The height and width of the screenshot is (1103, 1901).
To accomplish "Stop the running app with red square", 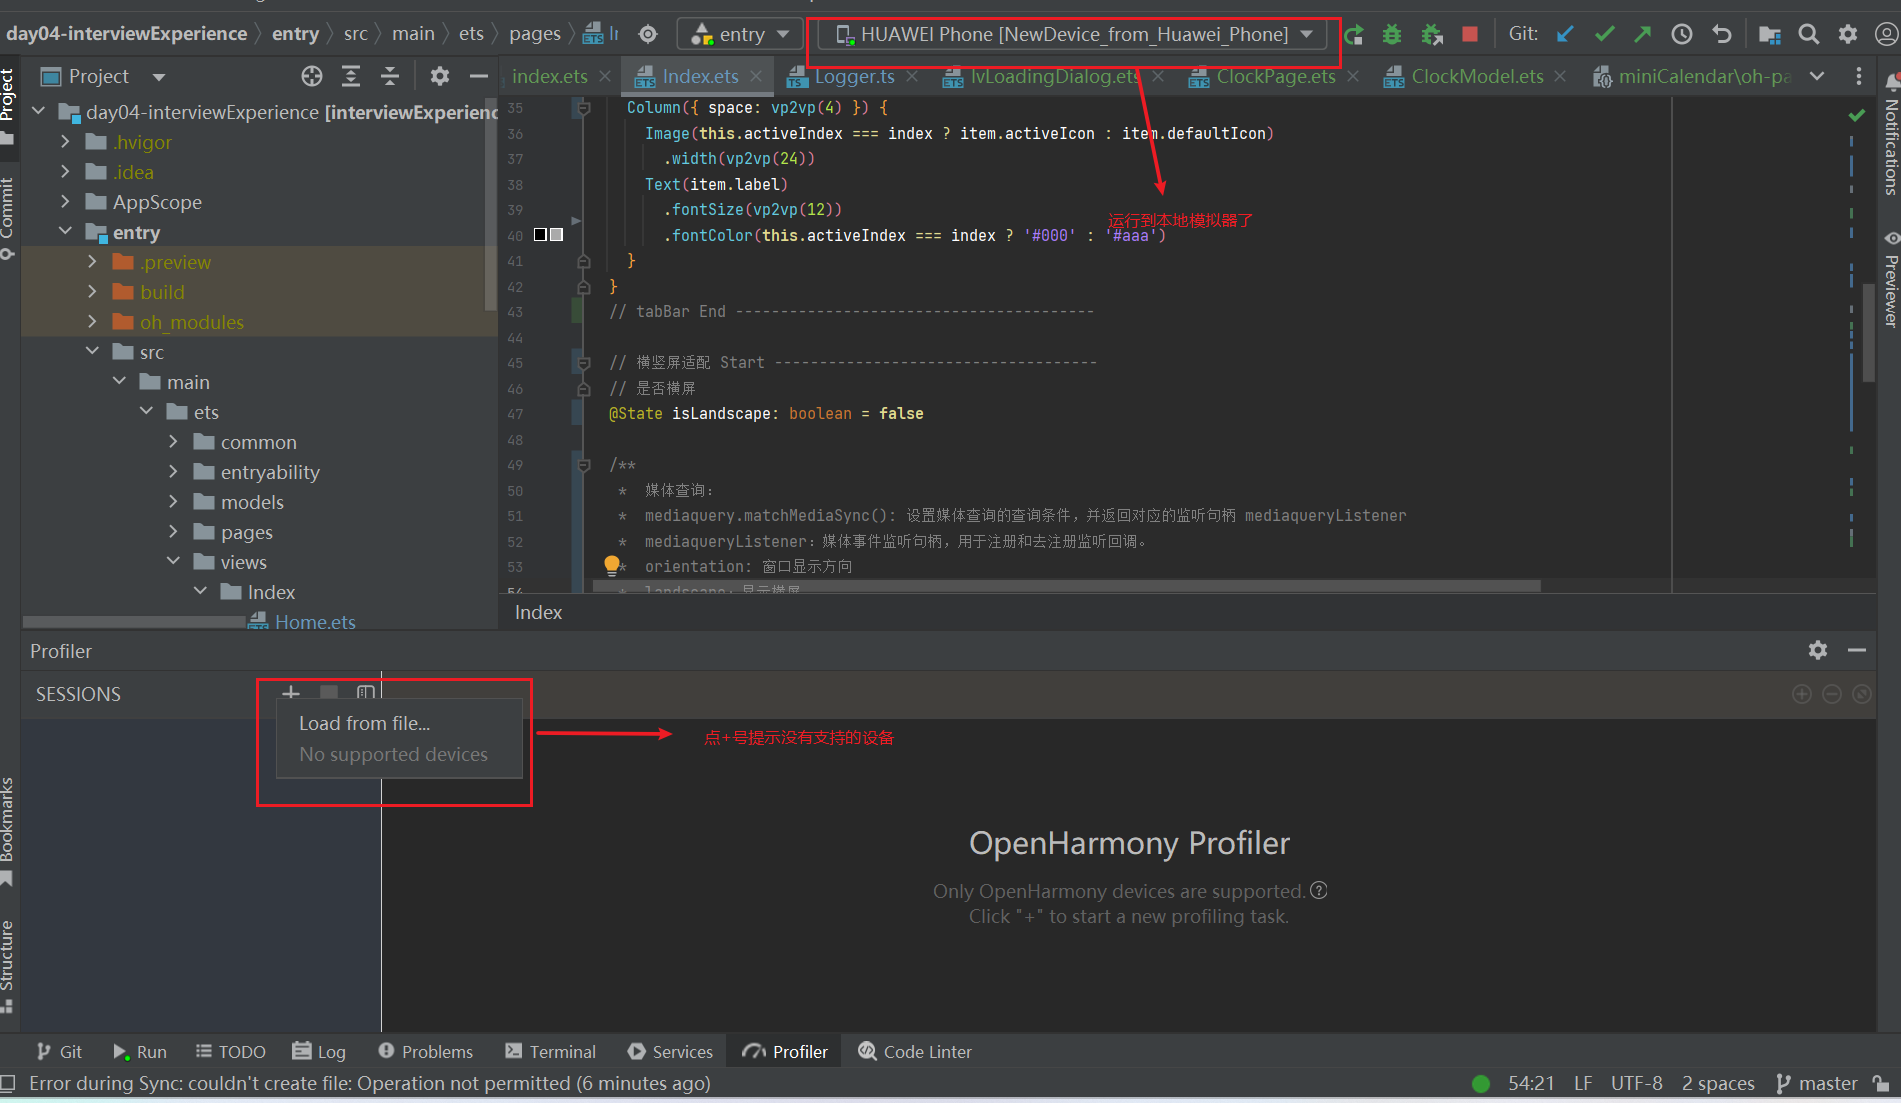I will tap(1470, 34).
